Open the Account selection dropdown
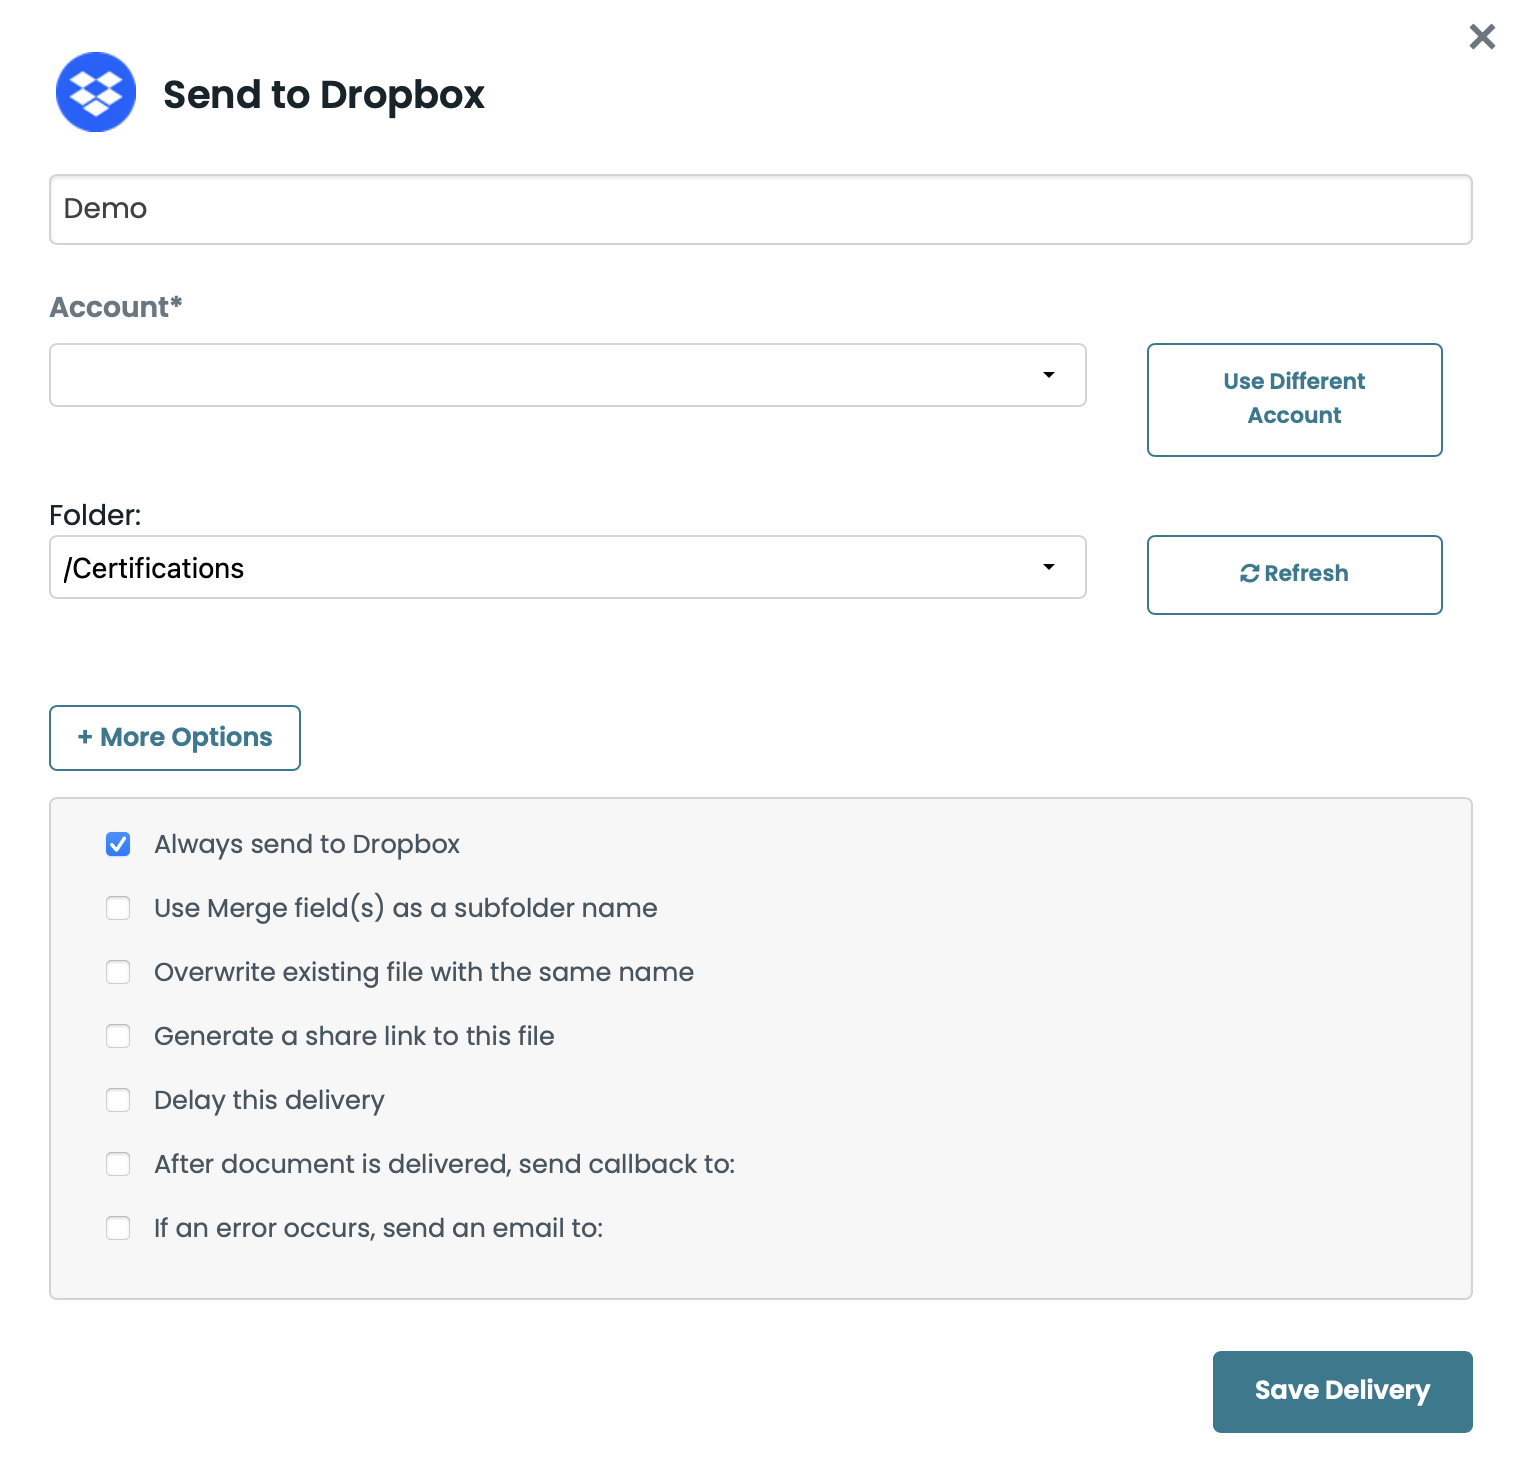Viewport: 1516px width, 1480px height. pos(567,375)
